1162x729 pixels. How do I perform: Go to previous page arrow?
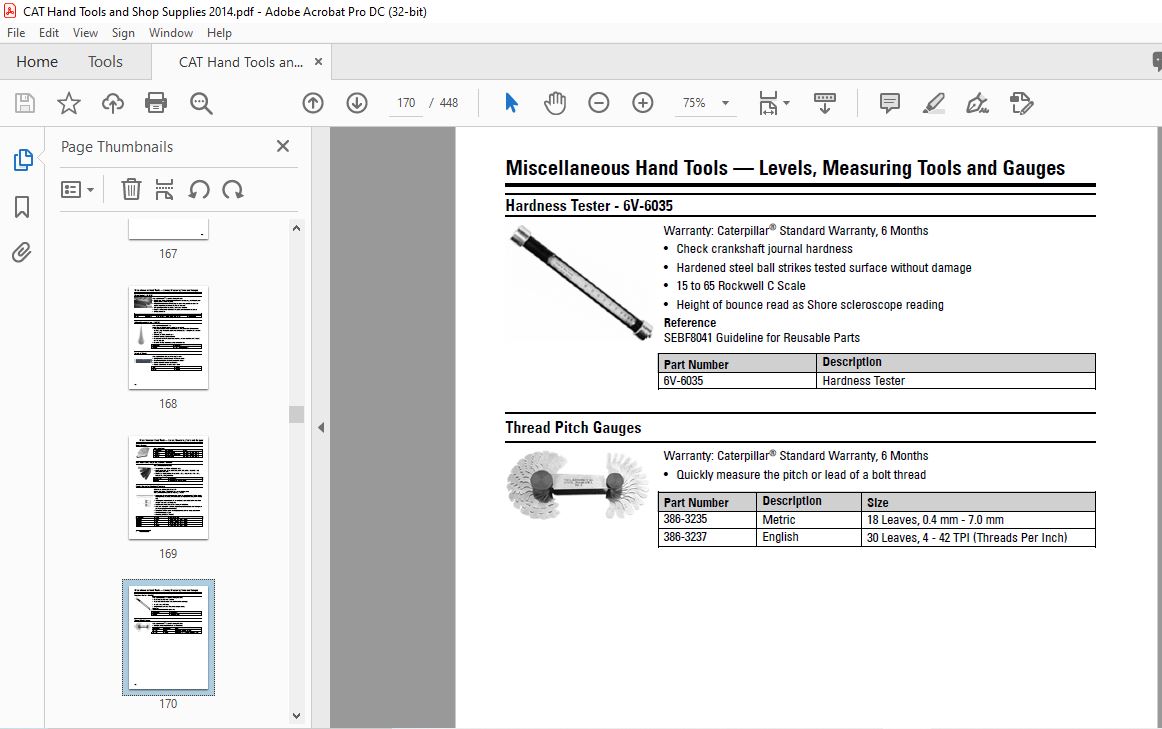point(313,103)
